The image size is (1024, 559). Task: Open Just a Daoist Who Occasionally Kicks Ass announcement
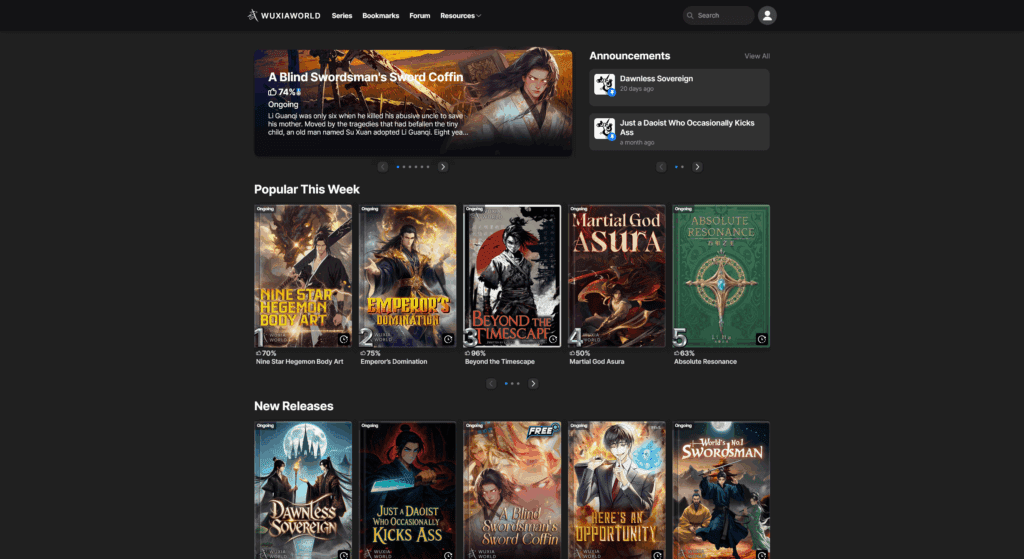[679, 132]
